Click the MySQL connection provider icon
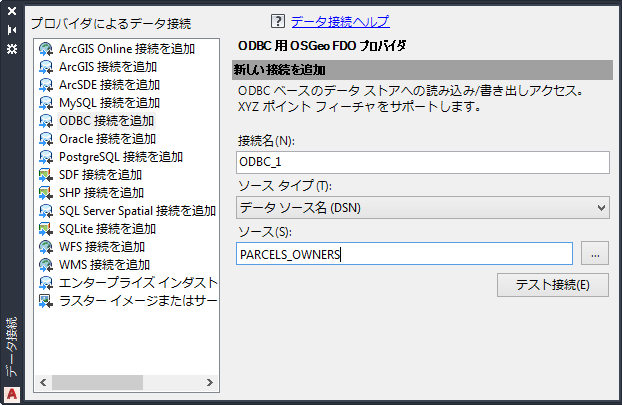Screen dimensions: 622x405 (46, 103)
